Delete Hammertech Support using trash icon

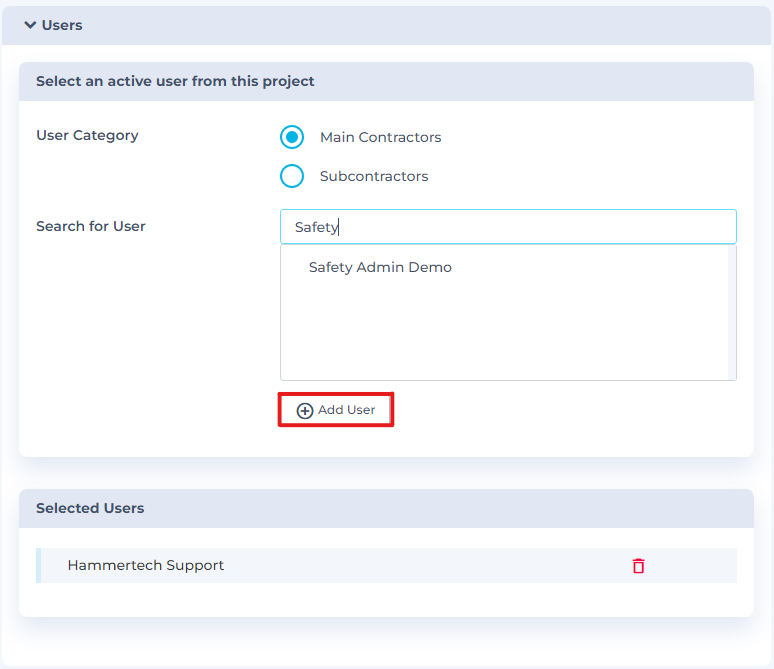pos(638,566)
